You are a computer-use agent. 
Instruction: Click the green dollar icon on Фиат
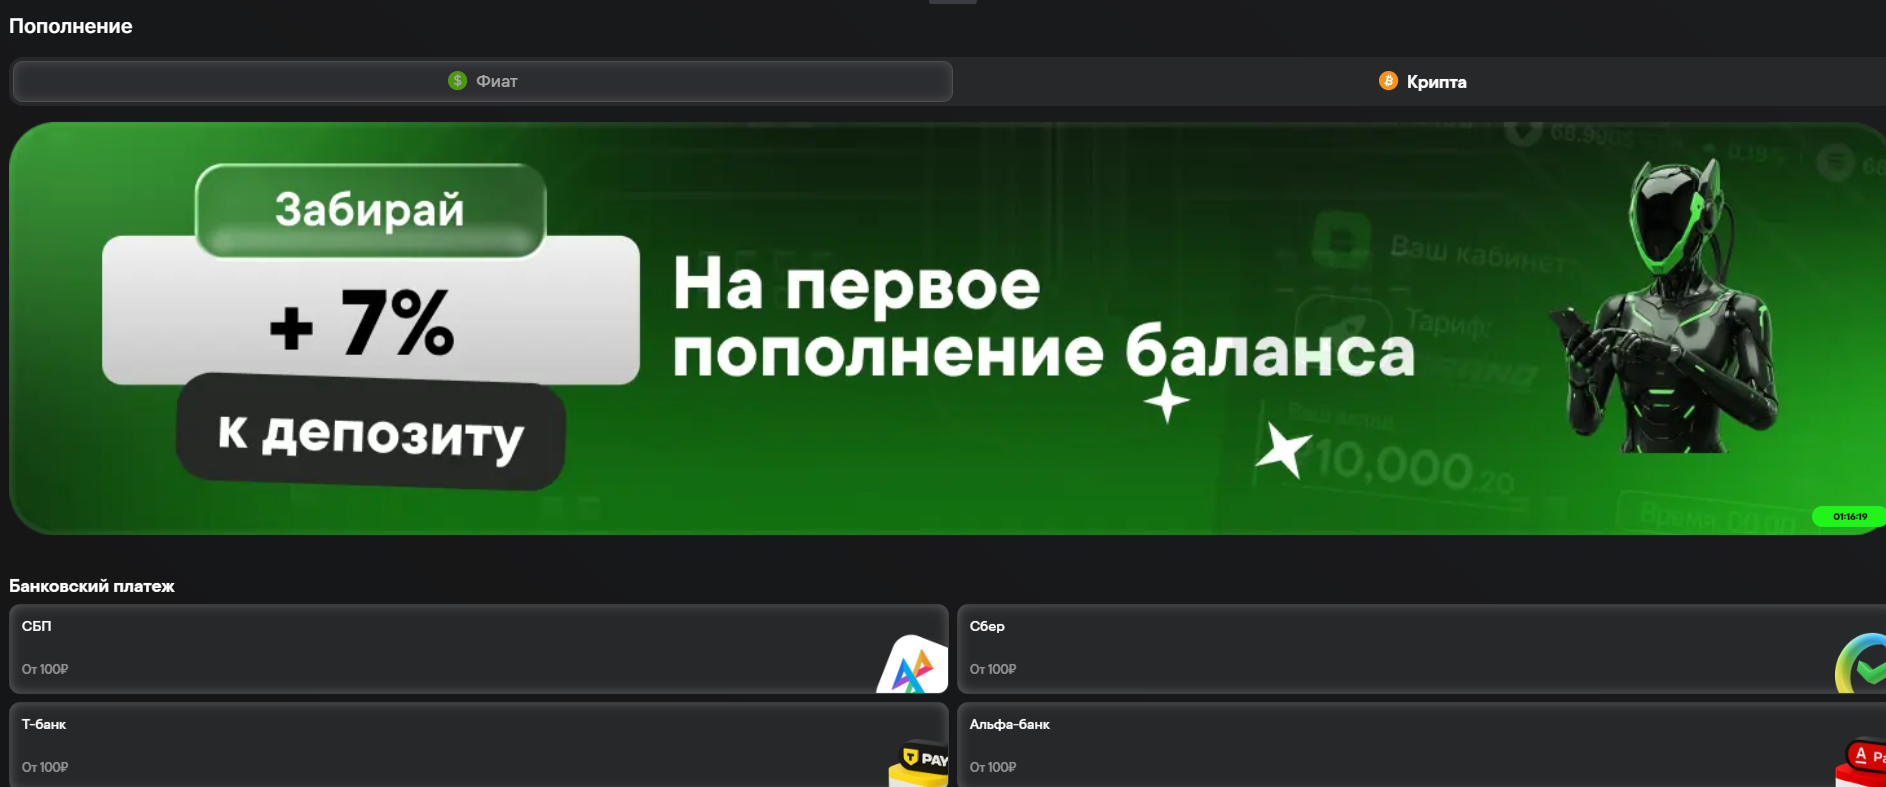pos(457,81)
